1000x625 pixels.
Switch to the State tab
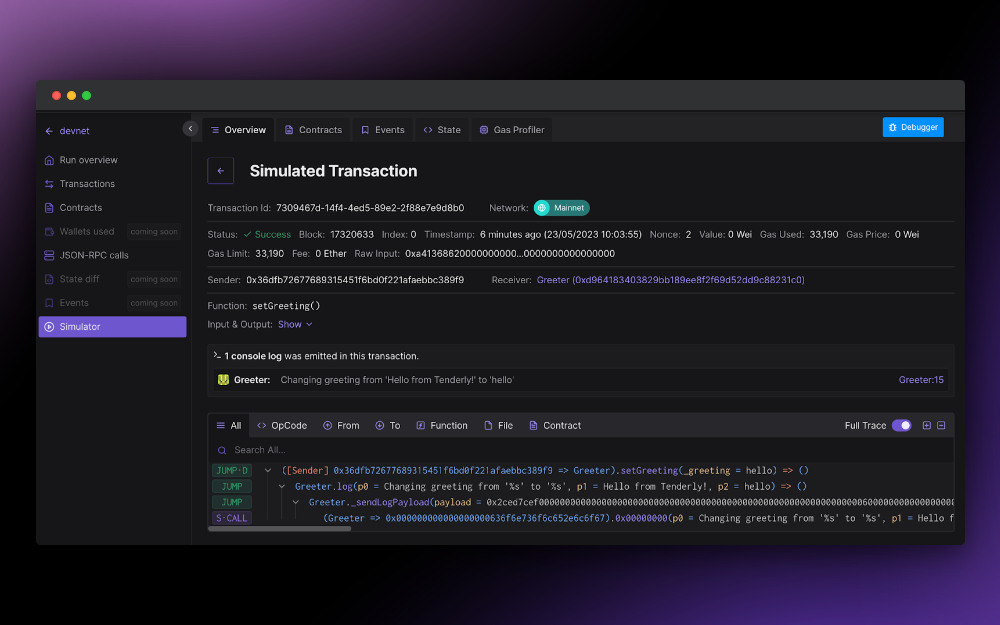coord(442,130)
